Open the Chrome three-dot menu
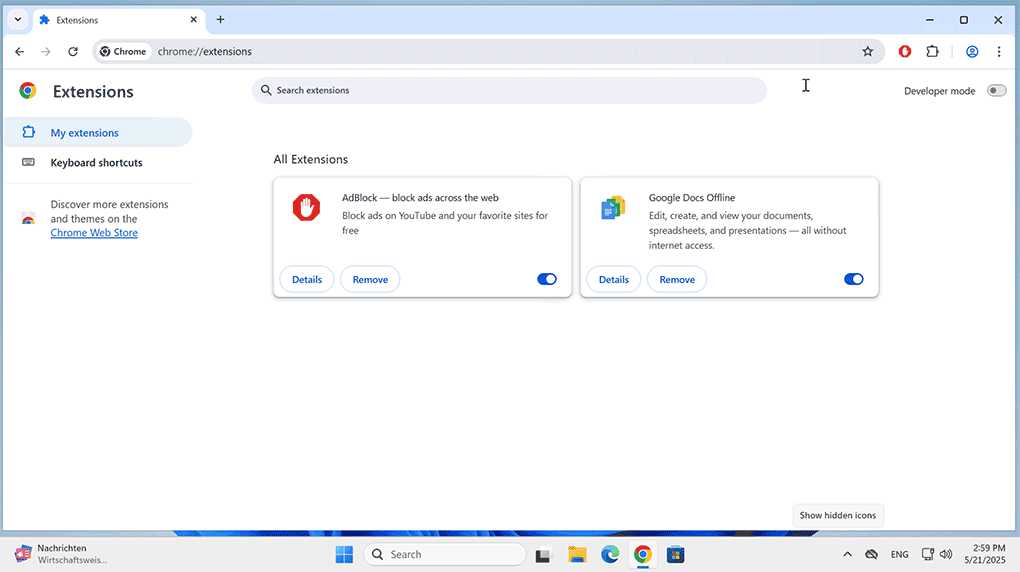The height and width of the screenshot is (572, 1020). (999, 51)
